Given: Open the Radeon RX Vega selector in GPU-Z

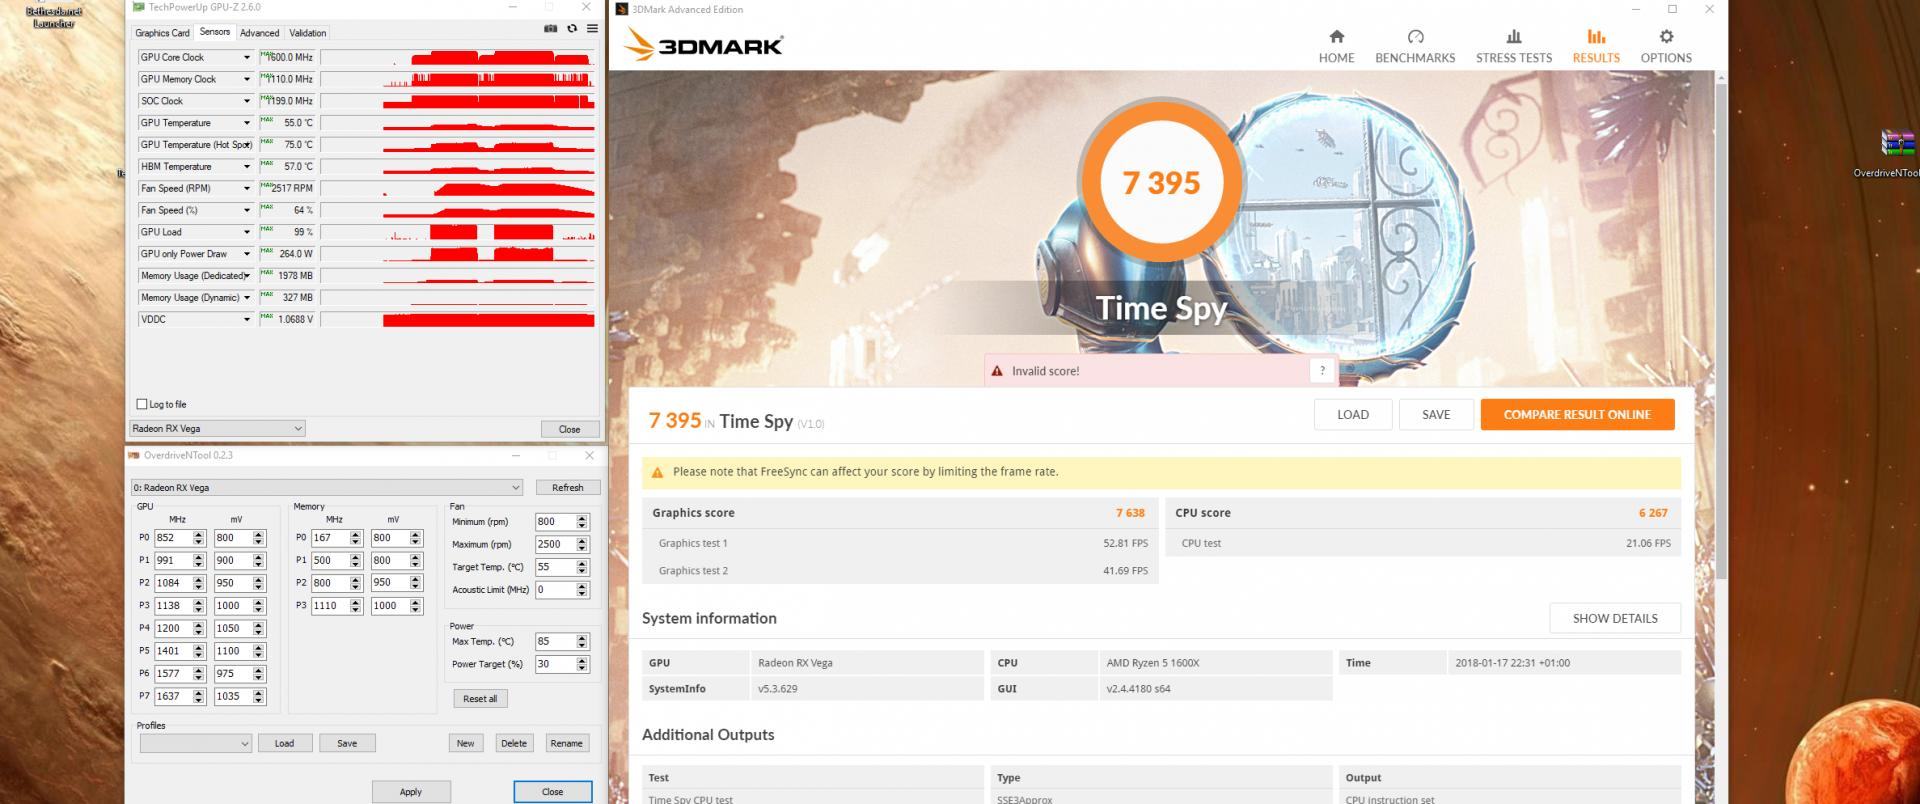Looking at the screenshot, I should (217, 428).
